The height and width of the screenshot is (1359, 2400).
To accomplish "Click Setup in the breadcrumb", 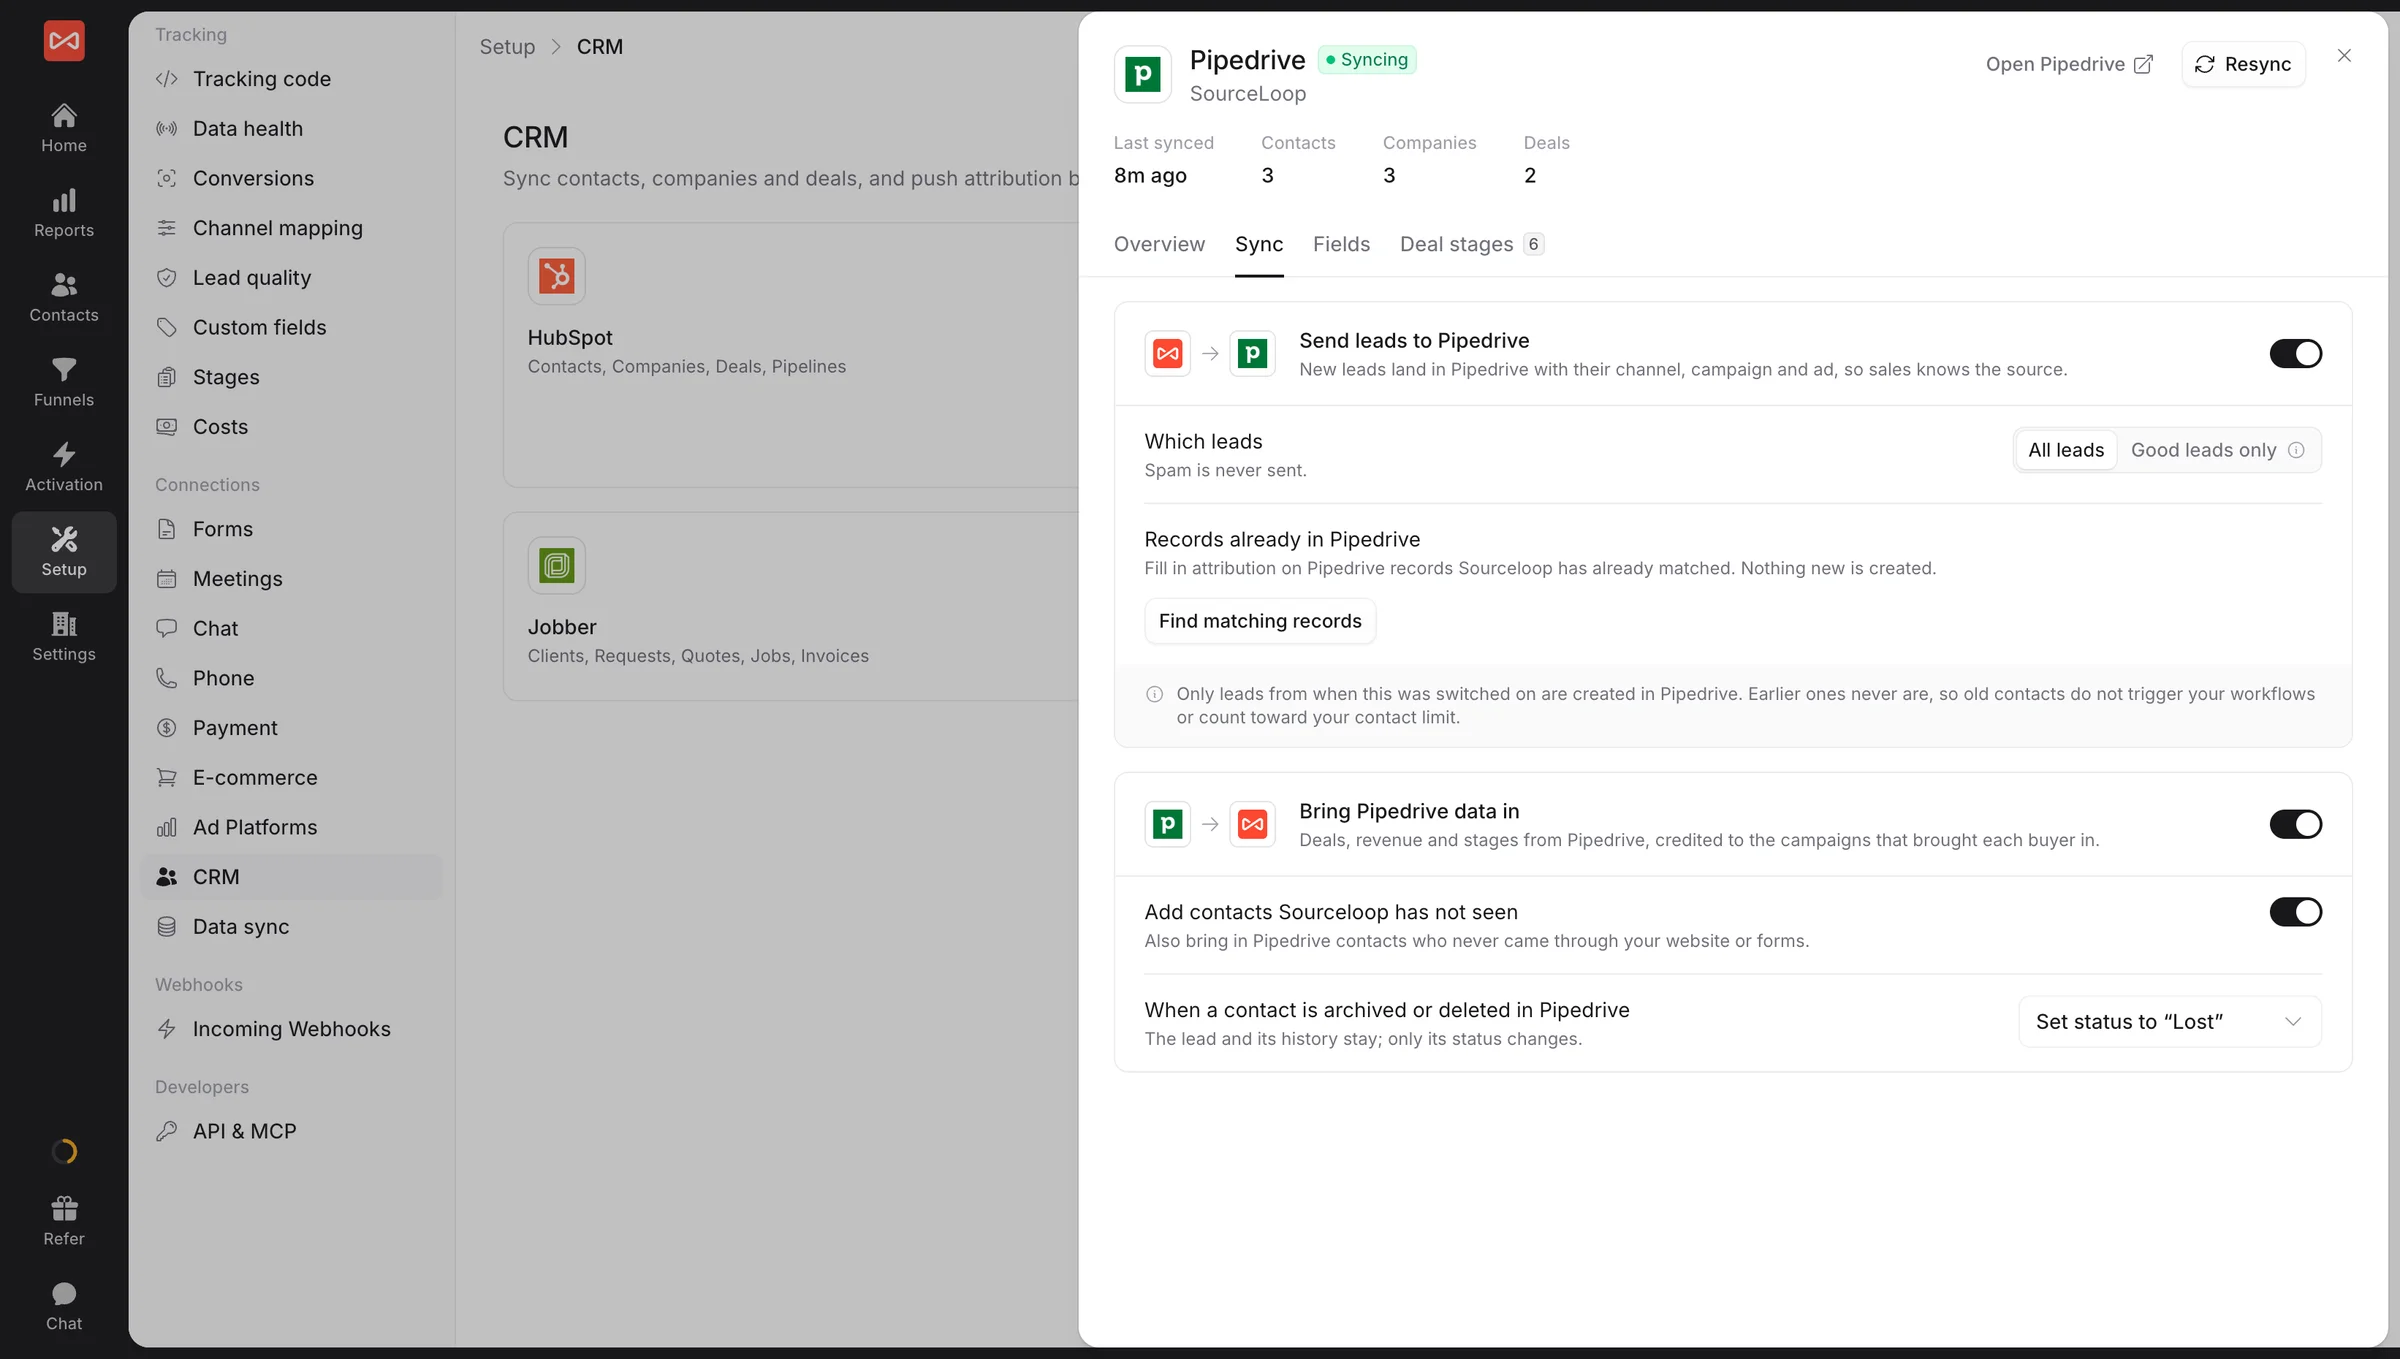I will click(507, 47).
